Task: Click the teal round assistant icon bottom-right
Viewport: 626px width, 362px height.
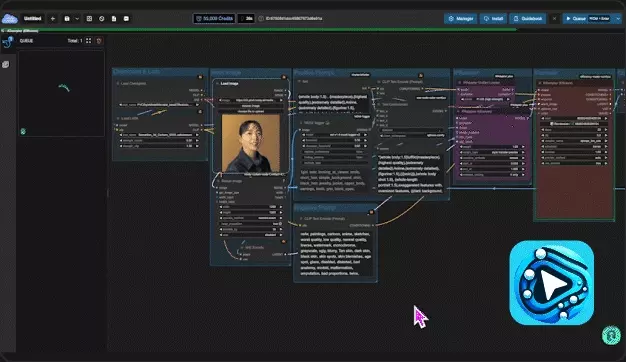Action: (x=611, y=335)
